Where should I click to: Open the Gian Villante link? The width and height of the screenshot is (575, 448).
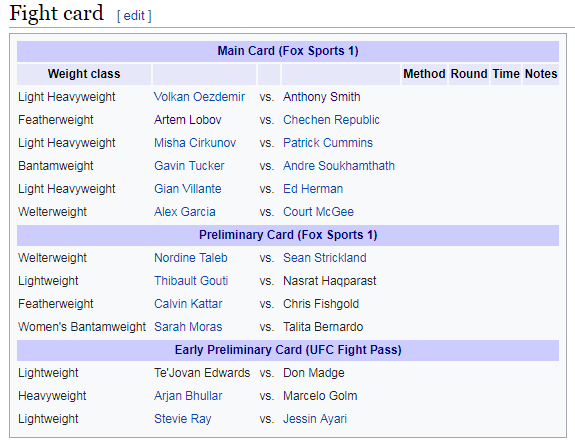click(187, 189)
